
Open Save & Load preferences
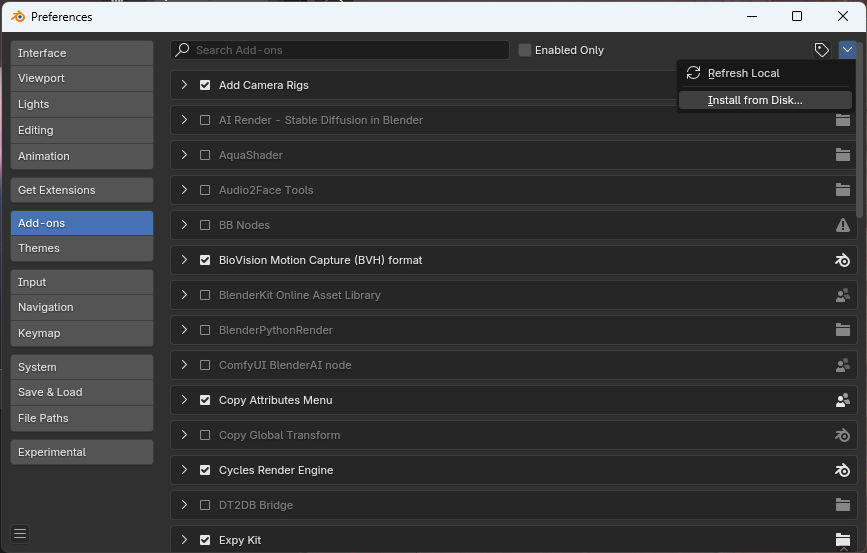point(82,393)
